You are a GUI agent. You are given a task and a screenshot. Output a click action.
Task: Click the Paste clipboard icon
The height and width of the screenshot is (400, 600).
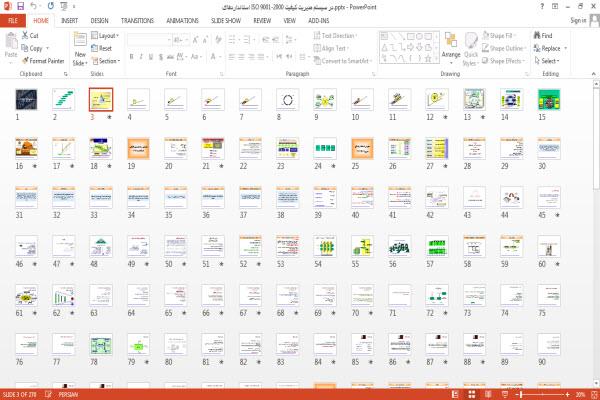(11, 41)
